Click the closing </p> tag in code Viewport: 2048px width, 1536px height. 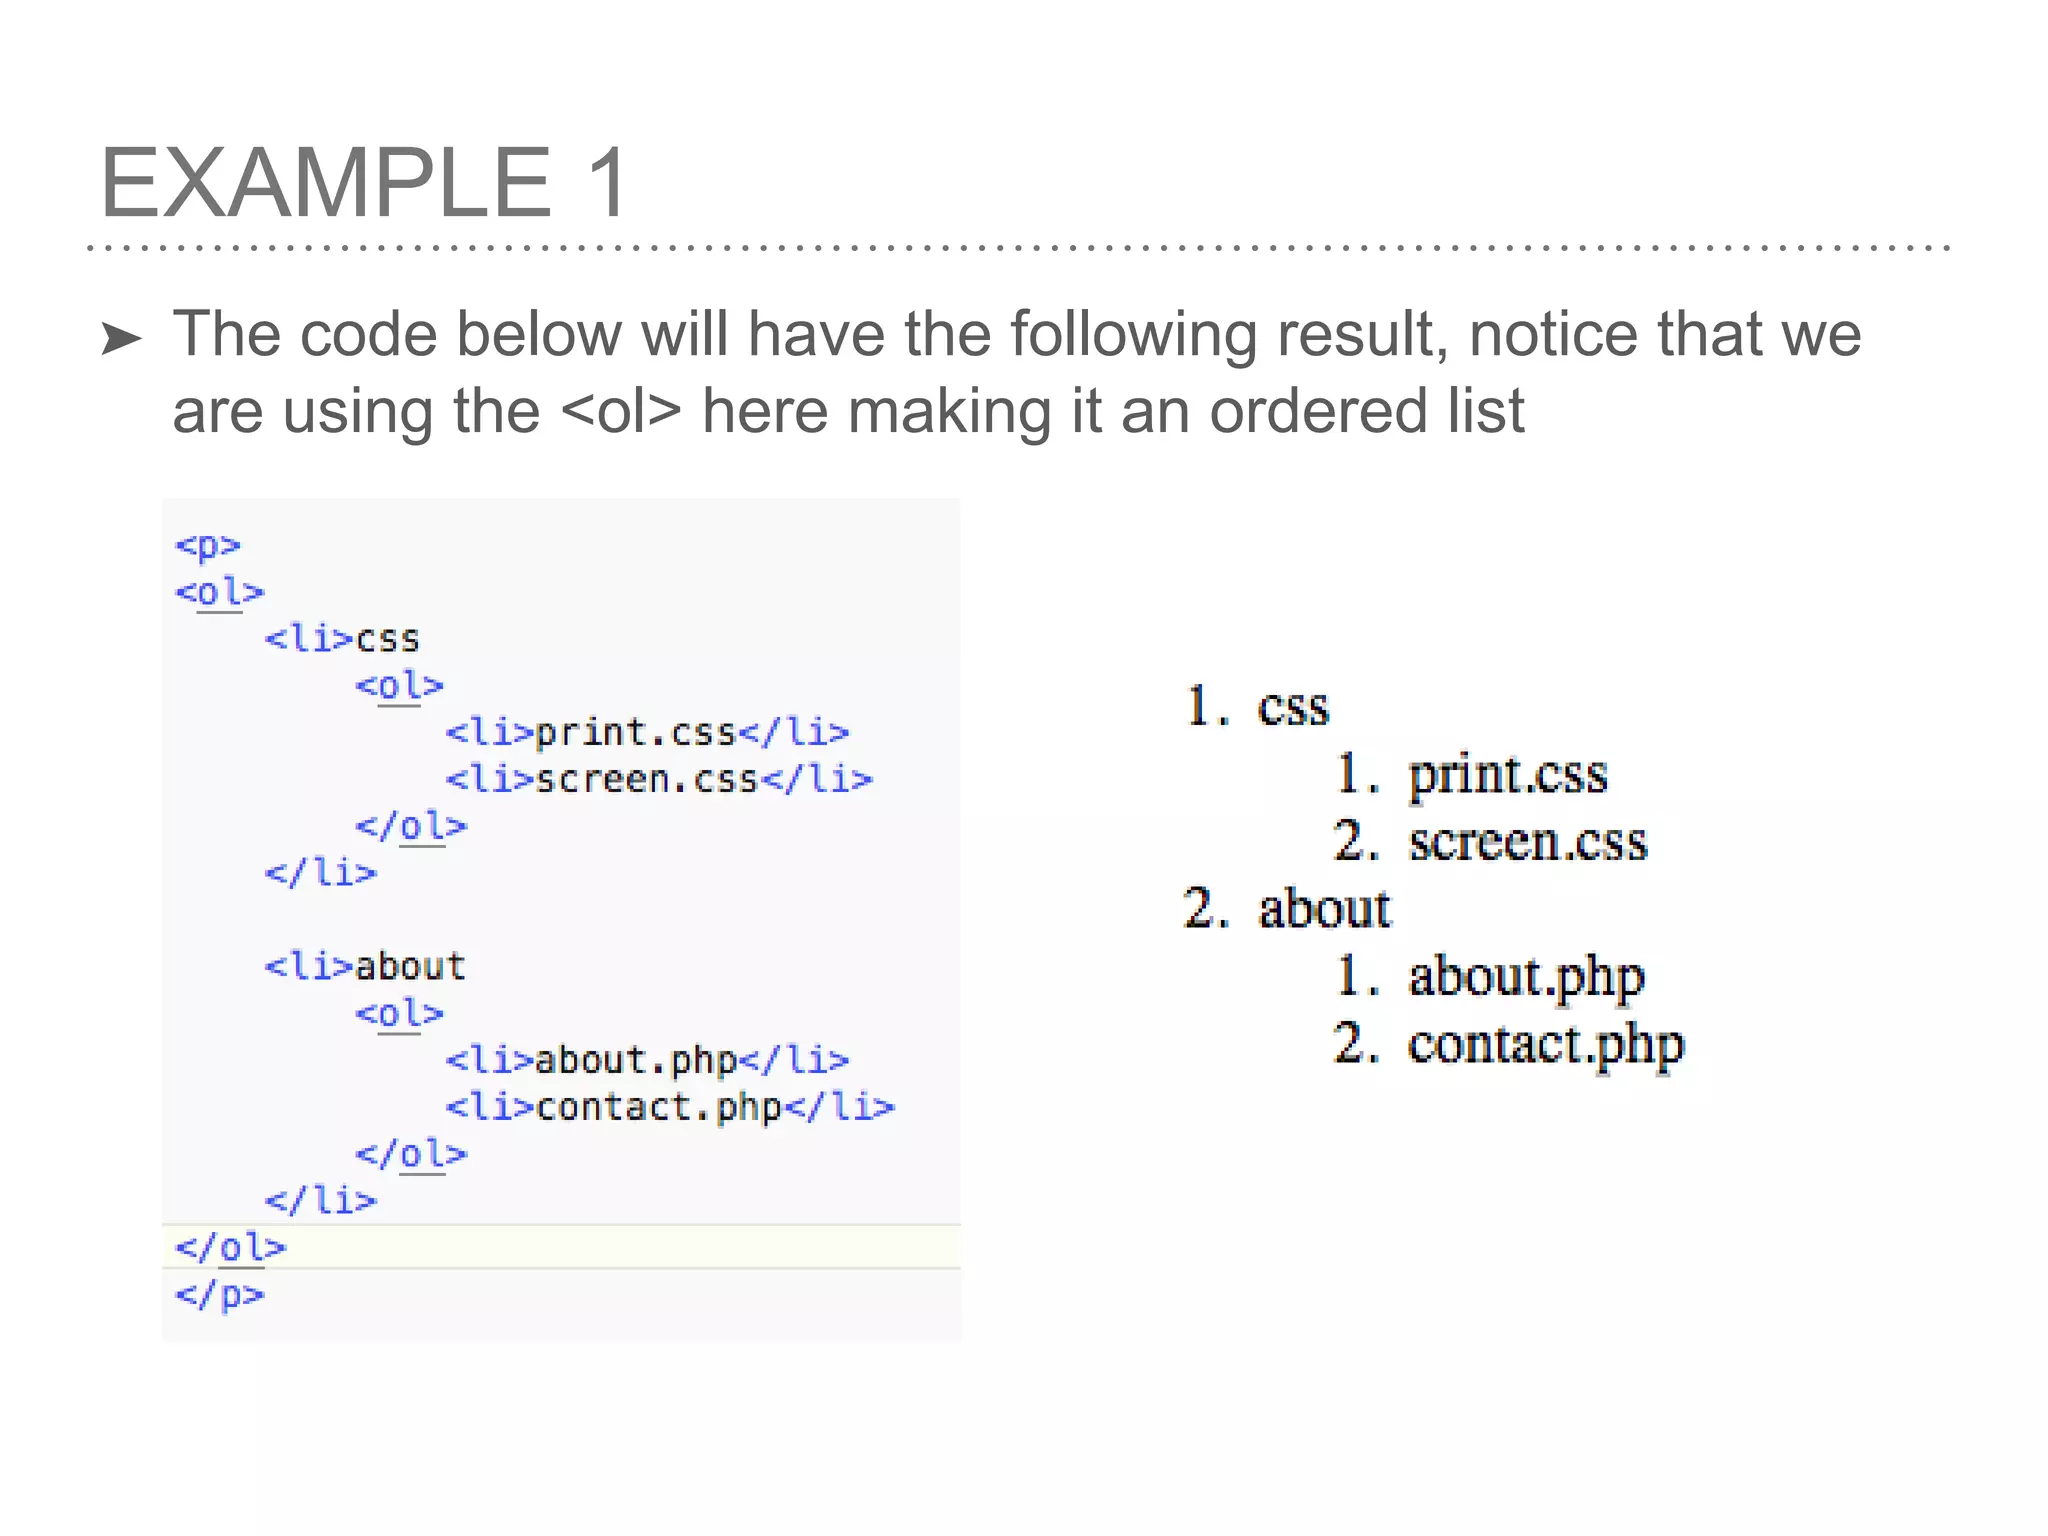tap(219, 1295)
